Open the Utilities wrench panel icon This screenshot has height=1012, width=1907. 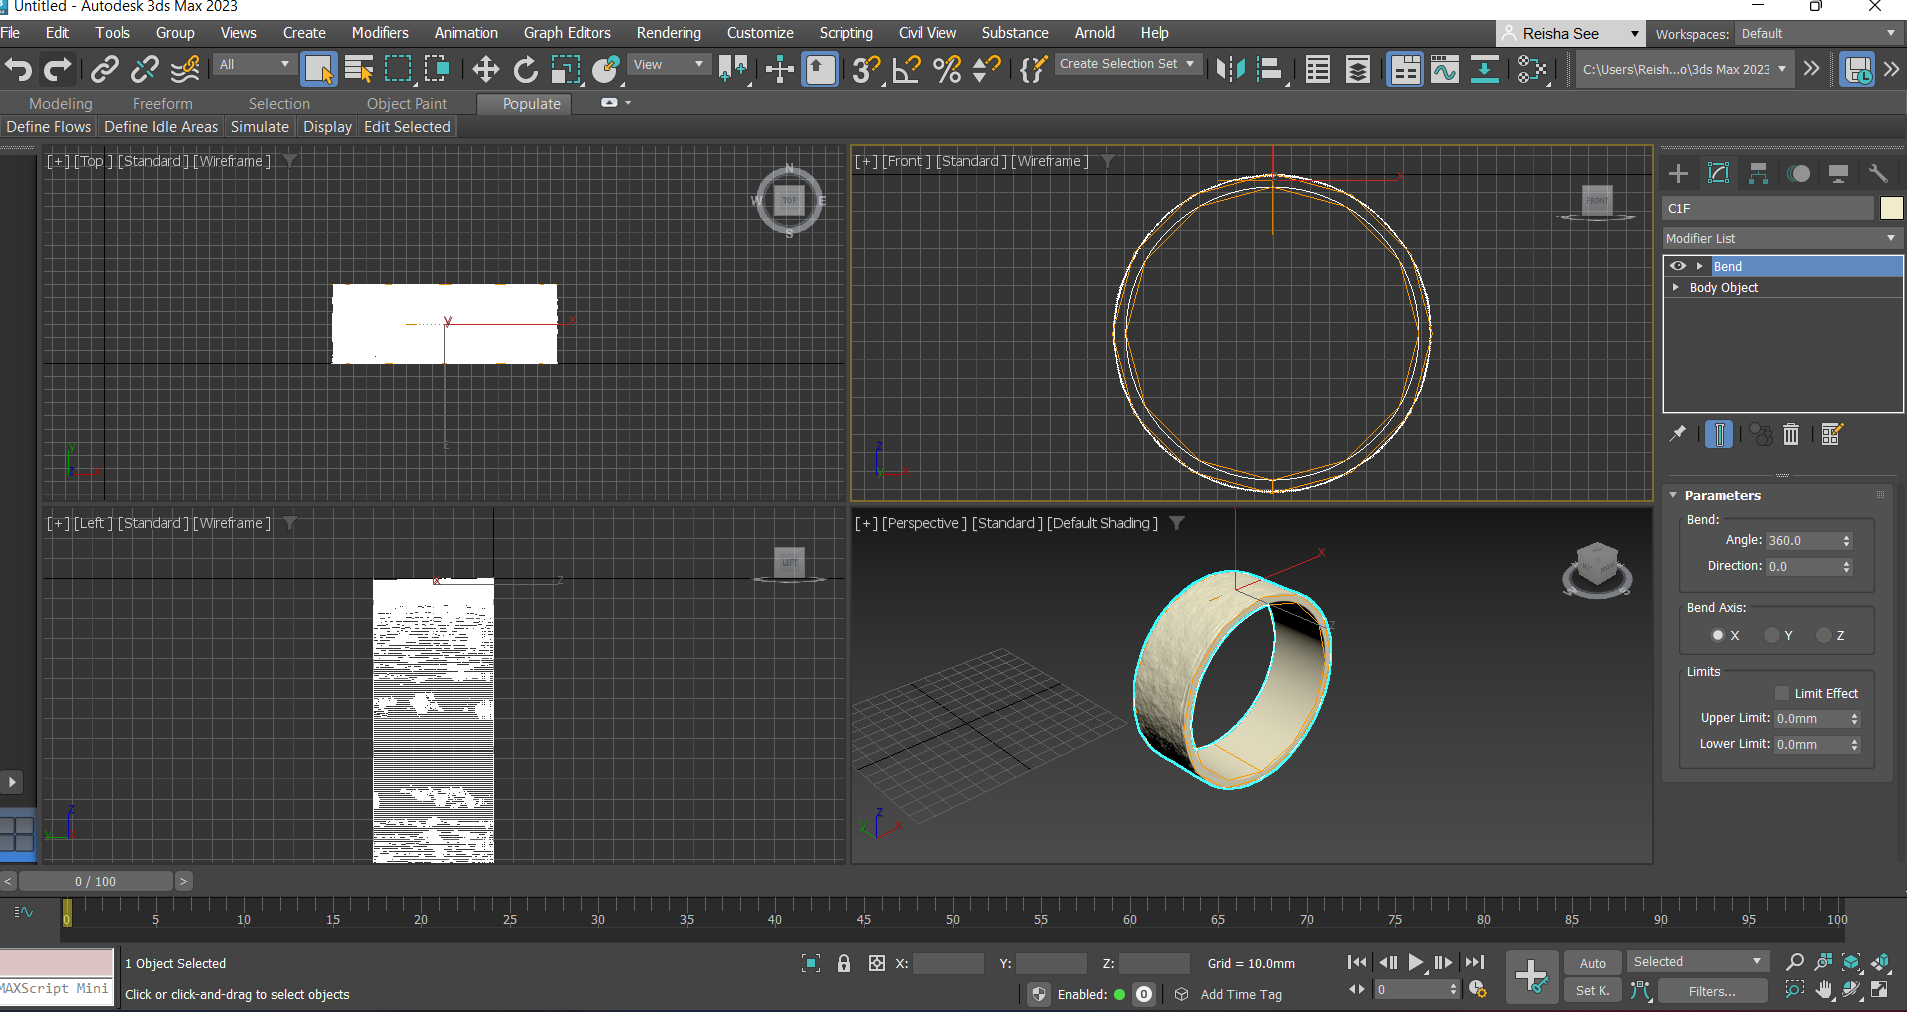[1878, 174]
